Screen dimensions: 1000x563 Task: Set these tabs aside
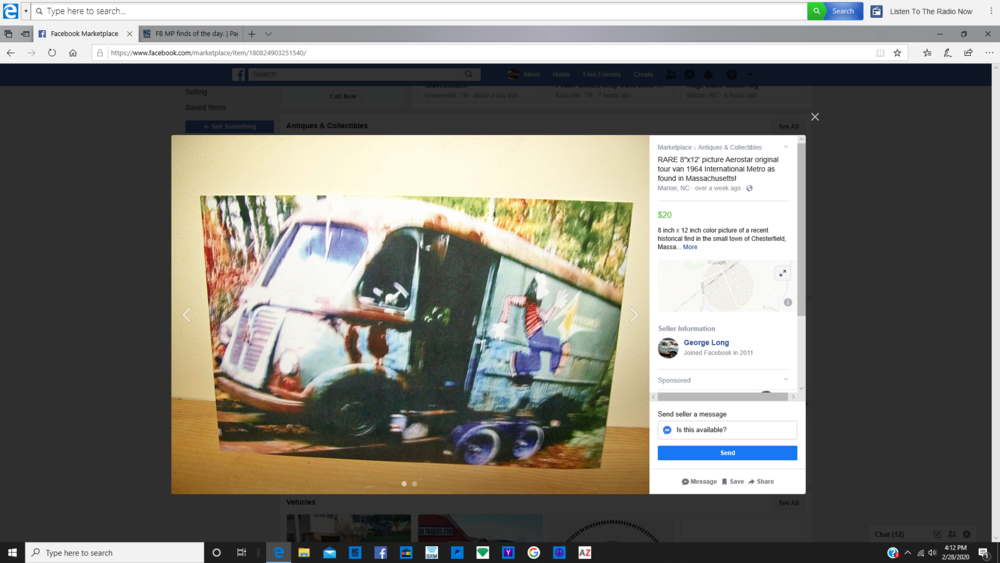coord(25,34)
